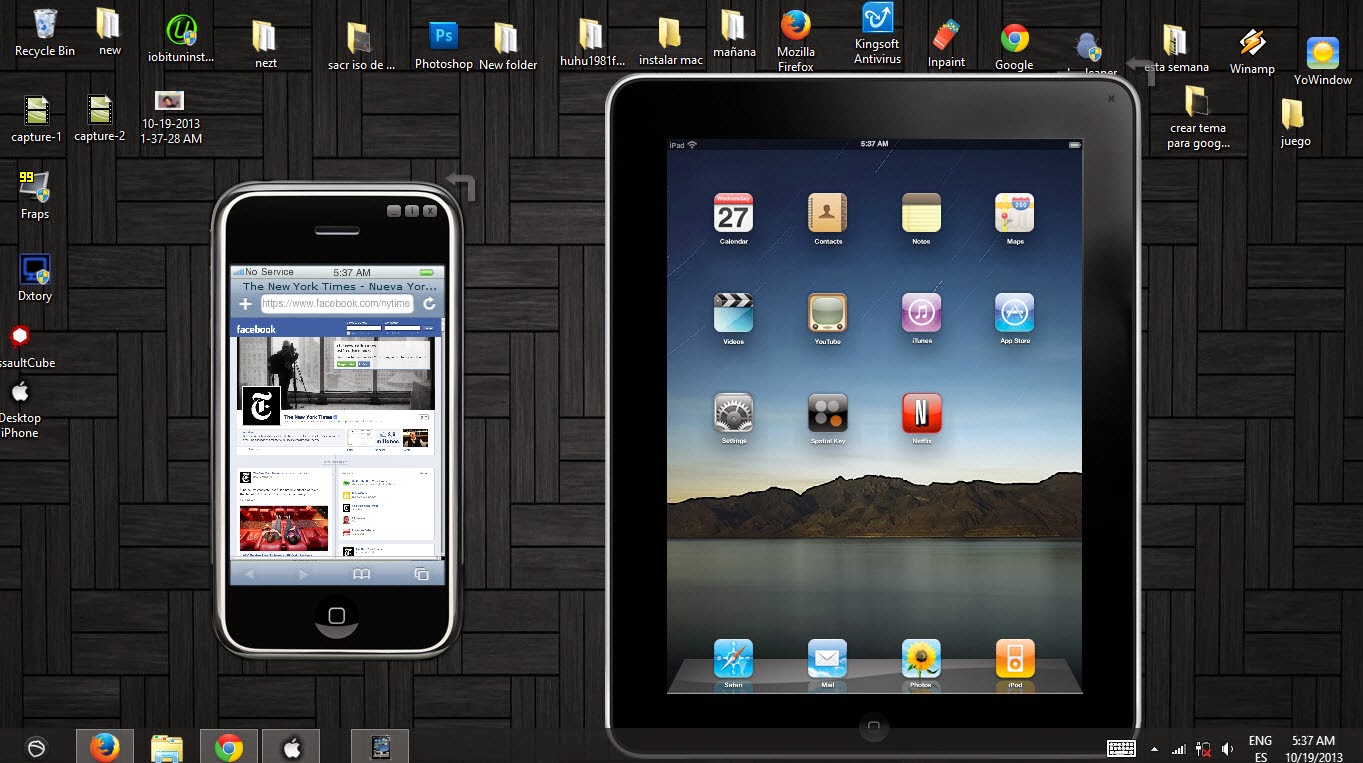Select the capture-2 video file
This screenshot has height=763, width=1363.
pos(99,119)
